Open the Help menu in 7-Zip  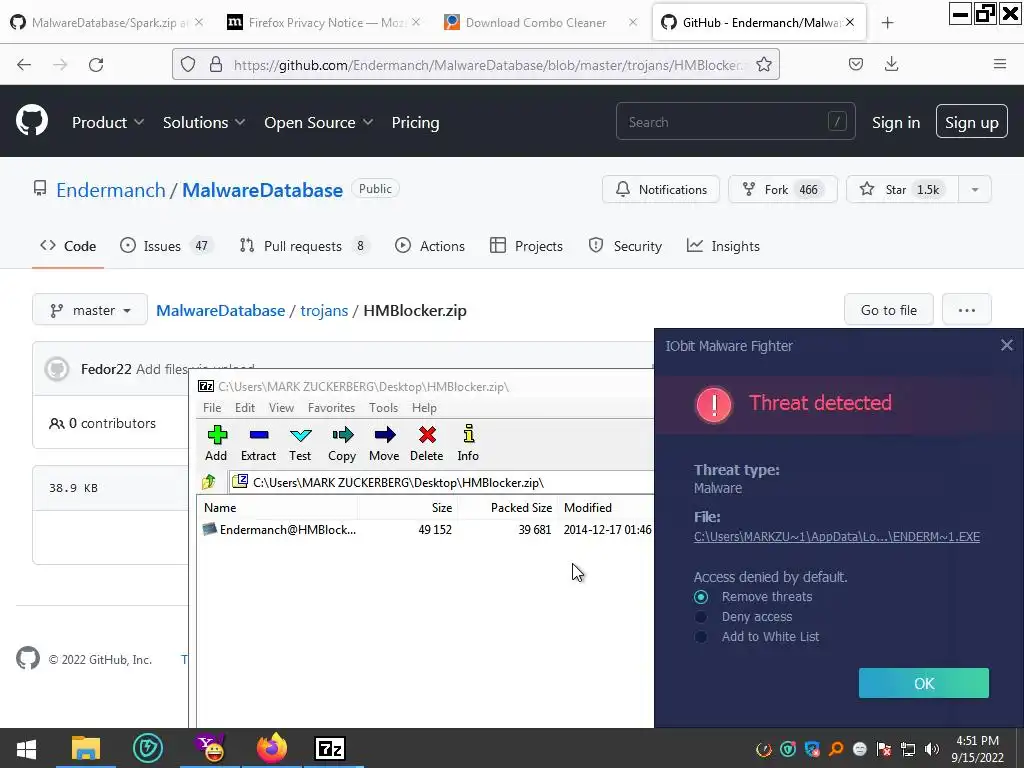424,408
